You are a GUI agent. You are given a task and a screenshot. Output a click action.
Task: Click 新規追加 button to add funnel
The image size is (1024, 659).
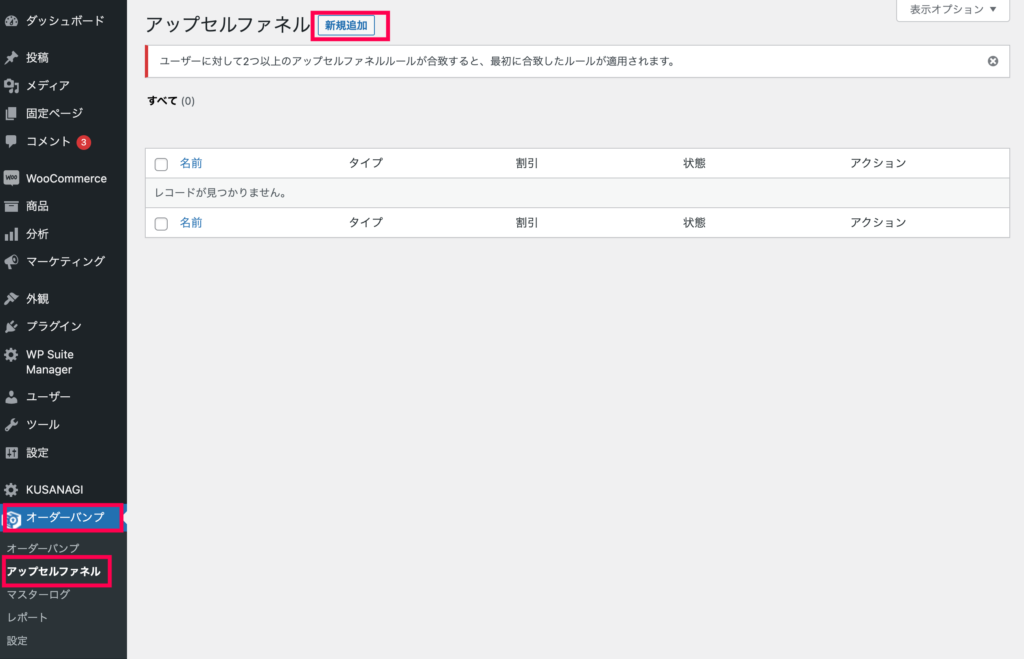pos(346,25)
